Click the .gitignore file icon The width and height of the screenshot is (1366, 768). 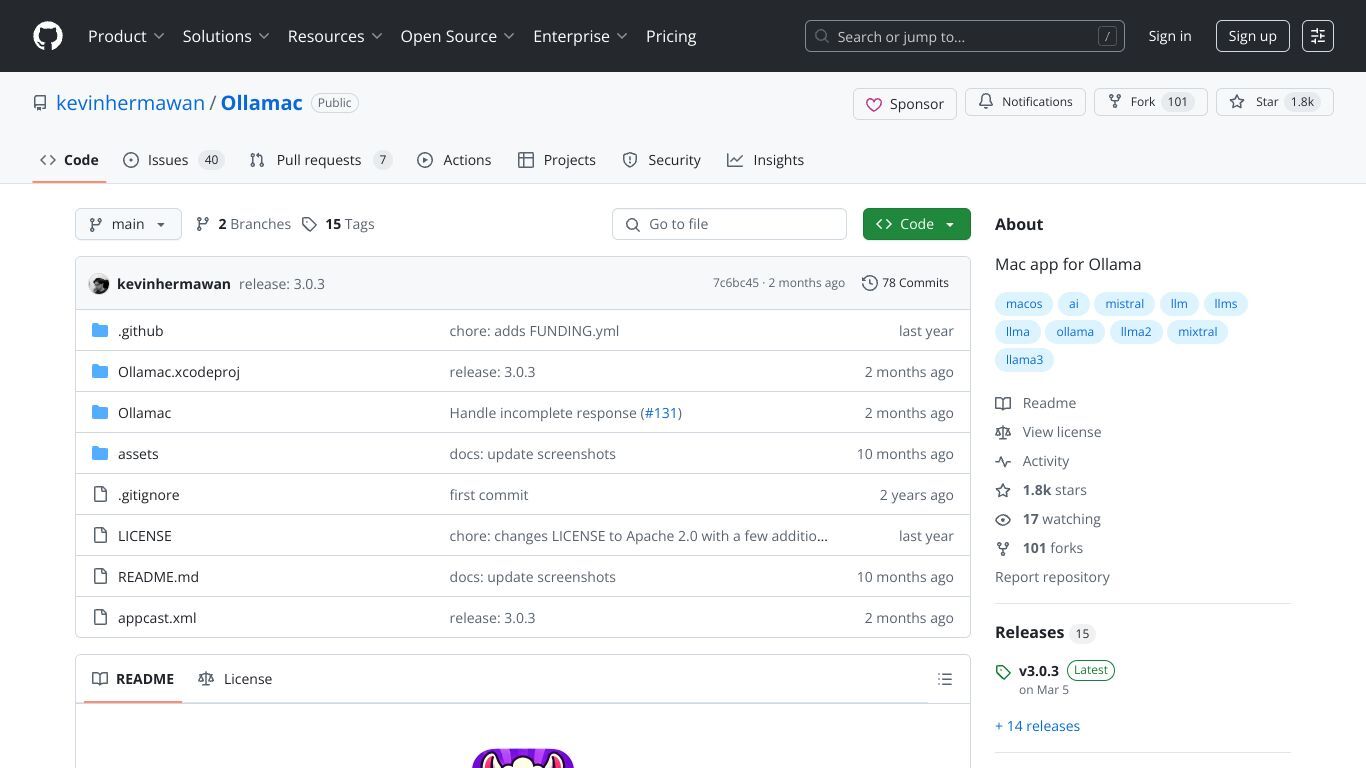100,495
